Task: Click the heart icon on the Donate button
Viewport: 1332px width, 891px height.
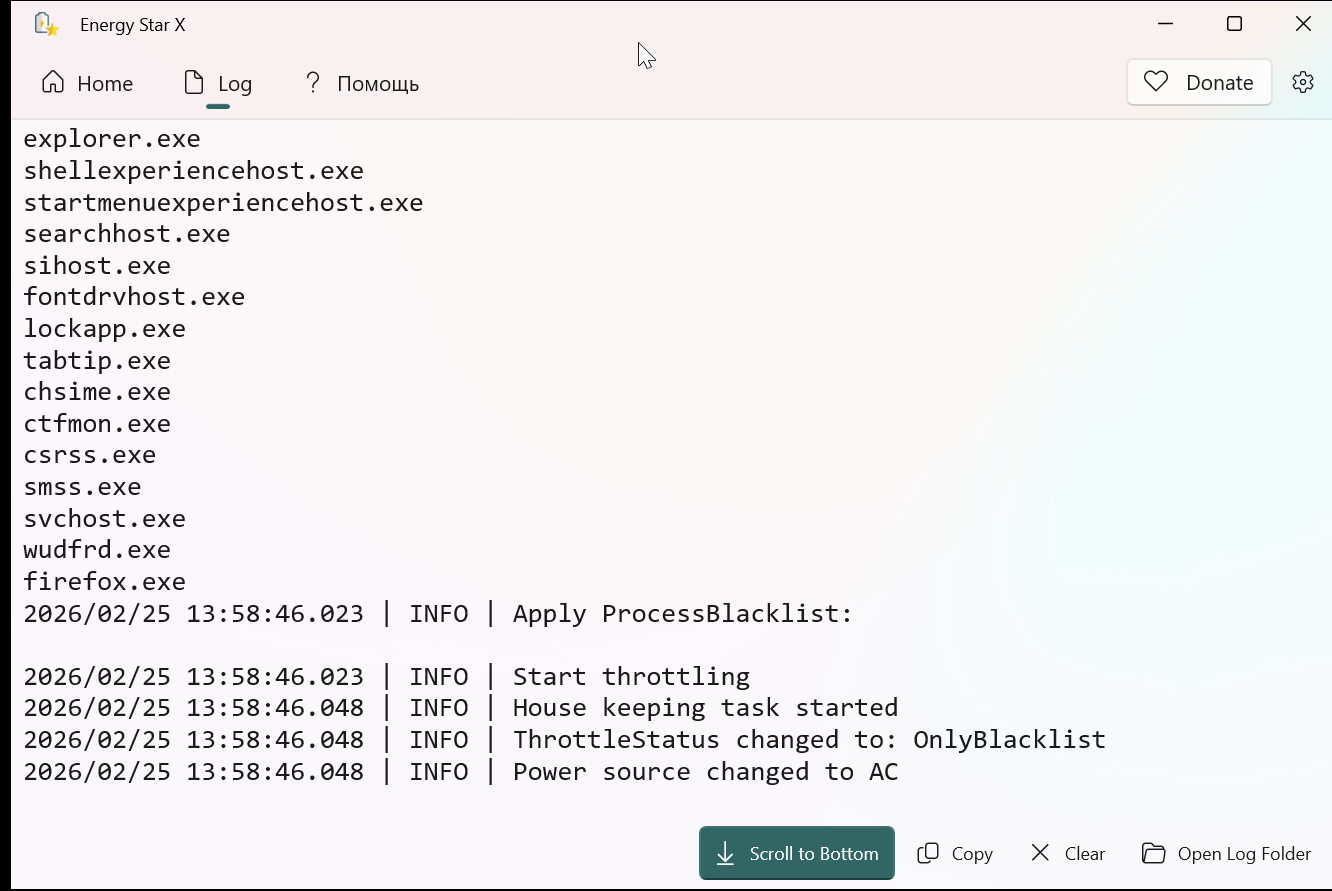Action: tap(1156, 83)
